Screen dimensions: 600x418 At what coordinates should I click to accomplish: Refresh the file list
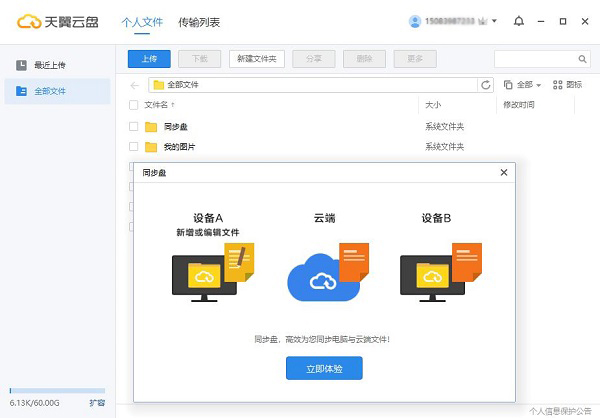(486, 85)
